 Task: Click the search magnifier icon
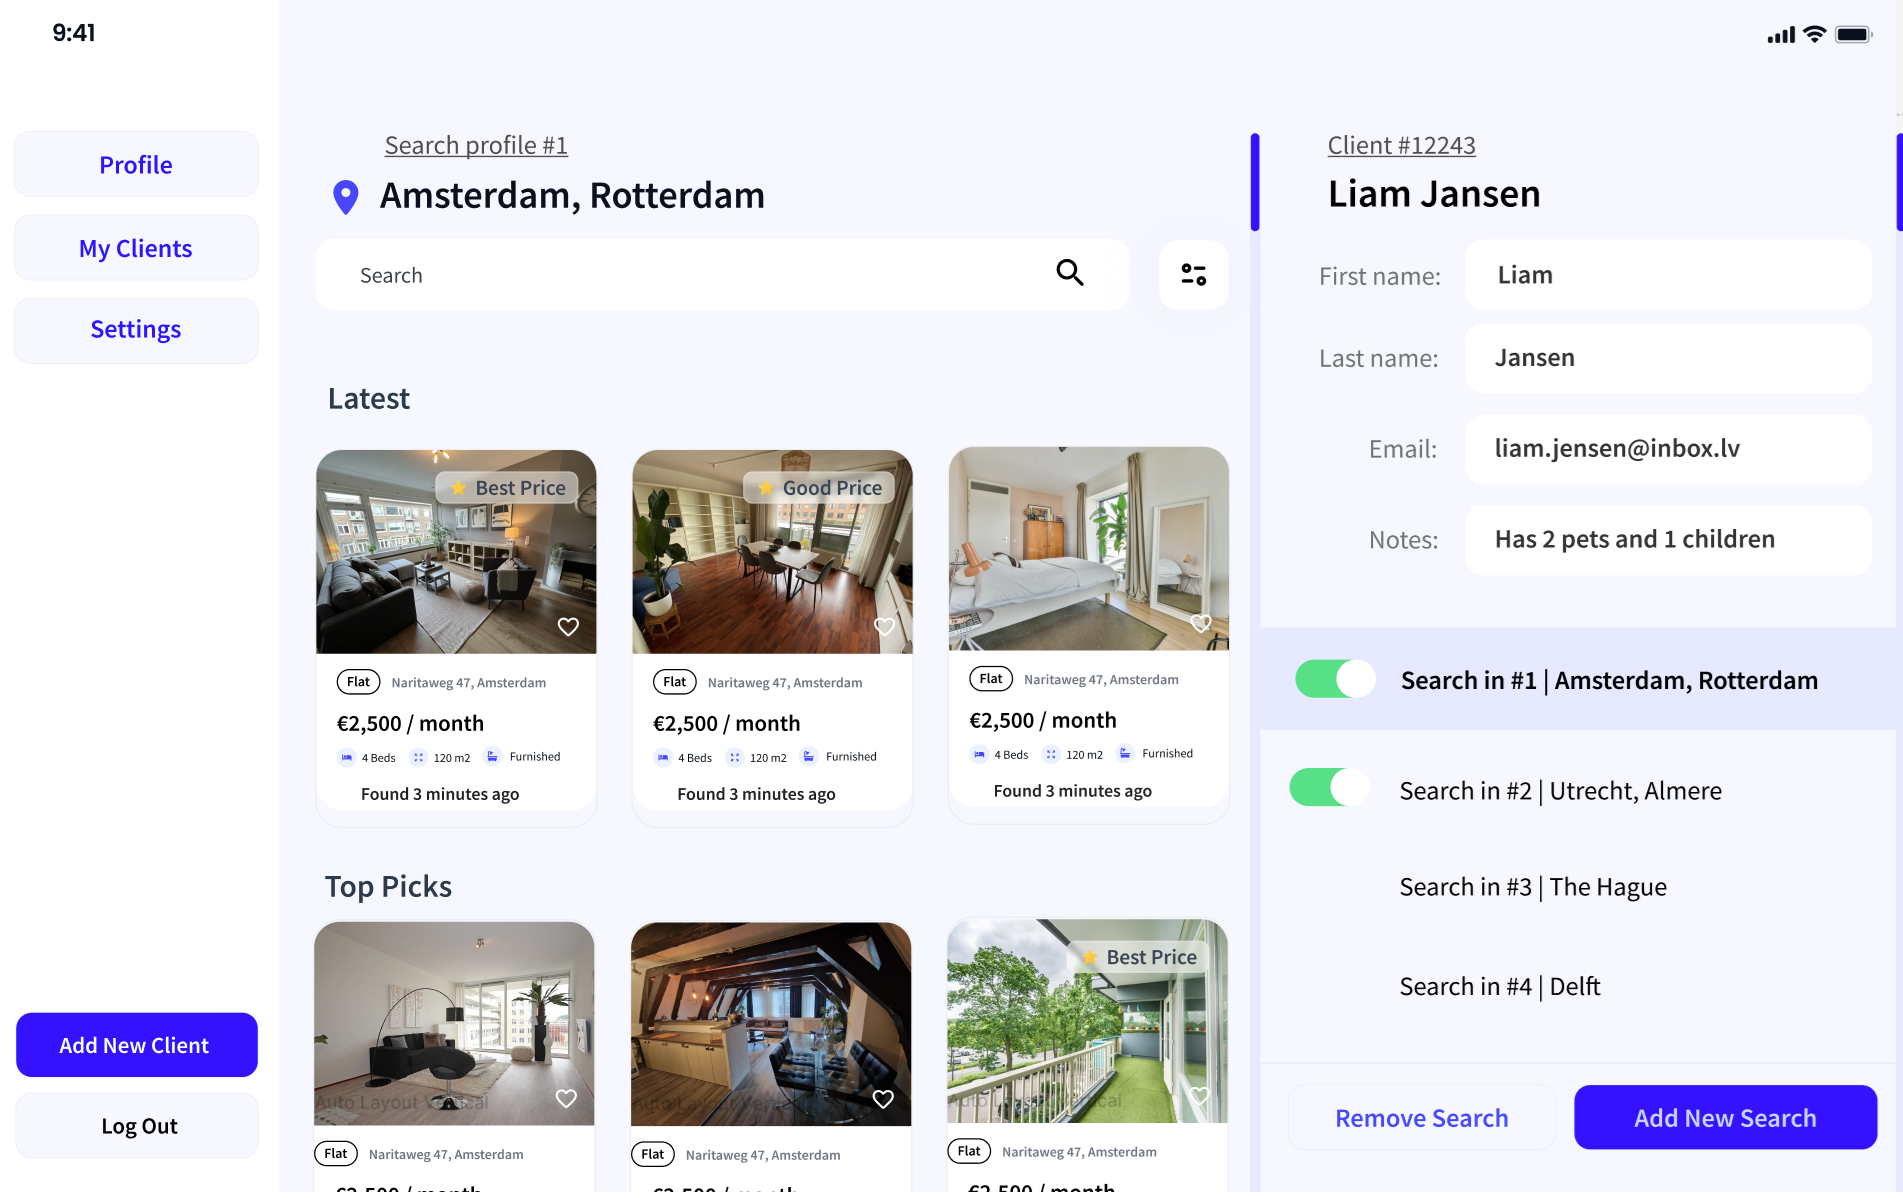point(1070,273)
